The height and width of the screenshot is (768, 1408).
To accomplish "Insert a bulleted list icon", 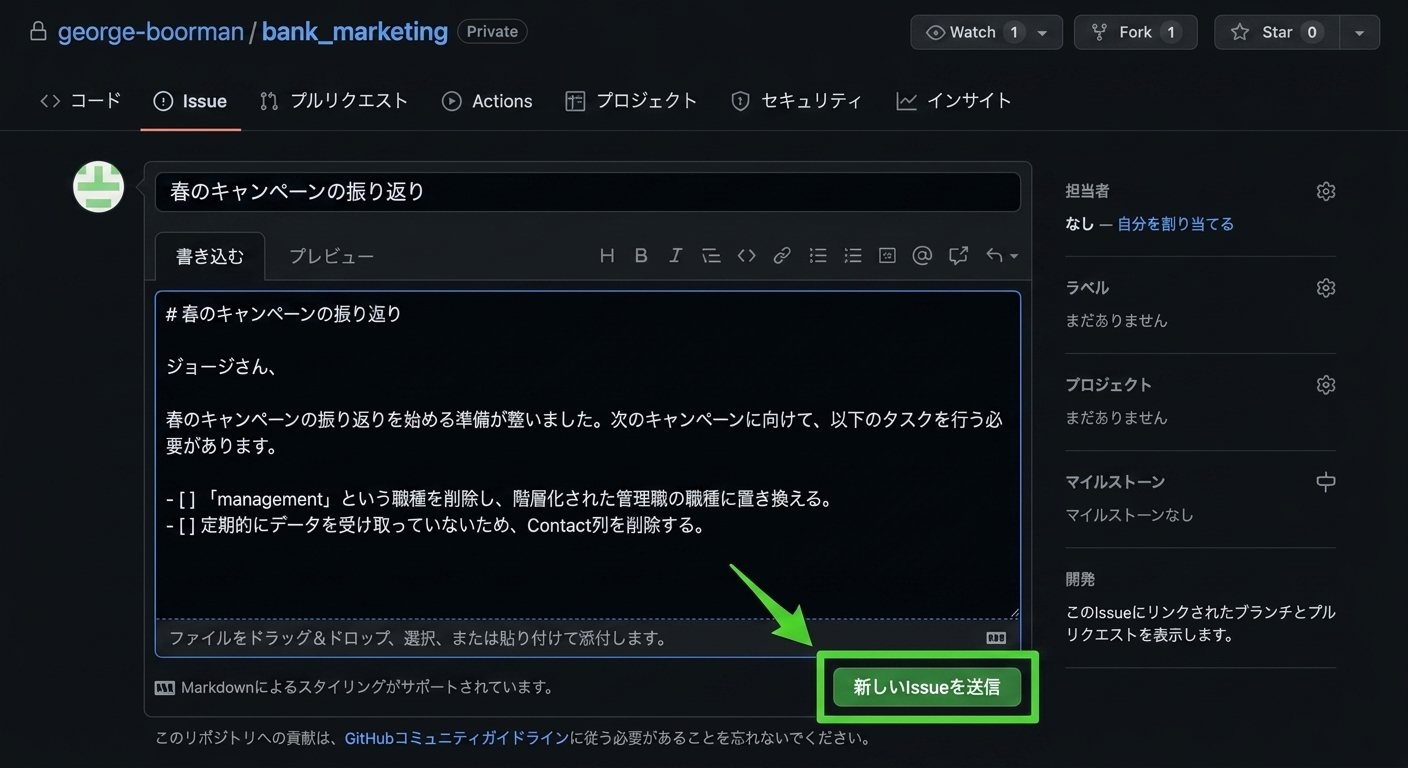I will tap(818, 256).
